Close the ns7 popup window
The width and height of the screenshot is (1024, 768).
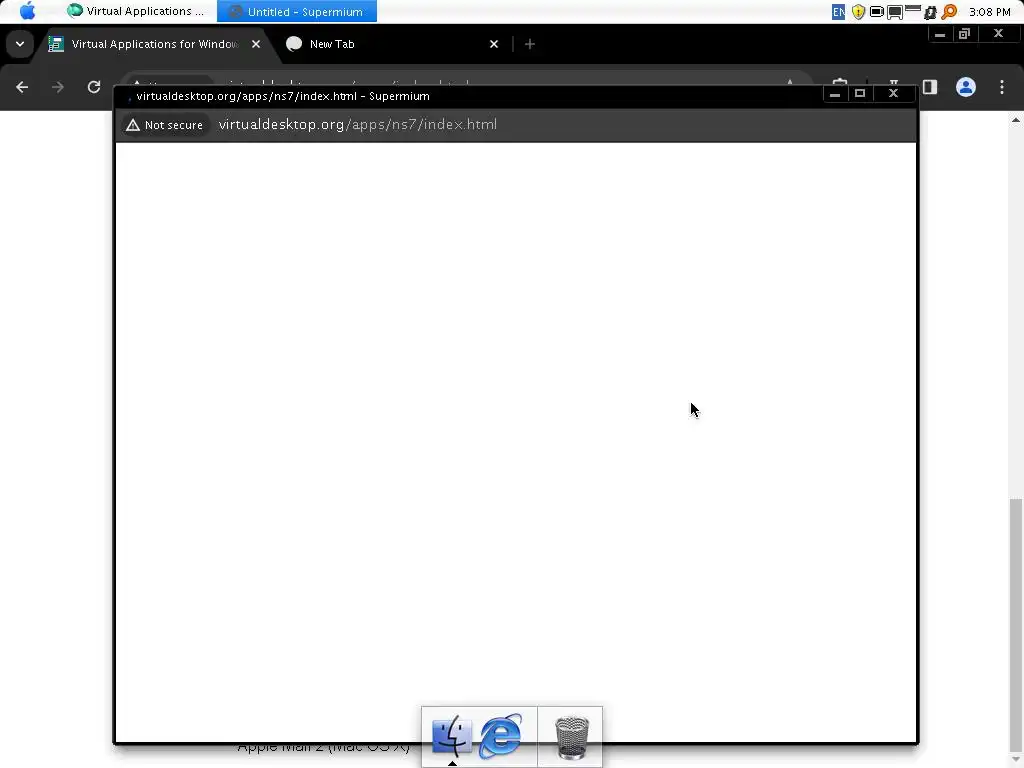click(893, 93)
